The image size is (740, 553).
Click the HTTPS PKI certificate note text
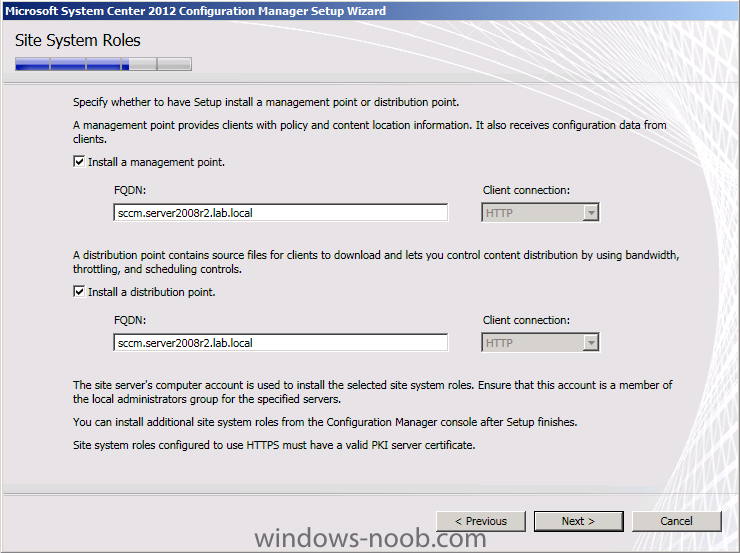pos(274,445)
